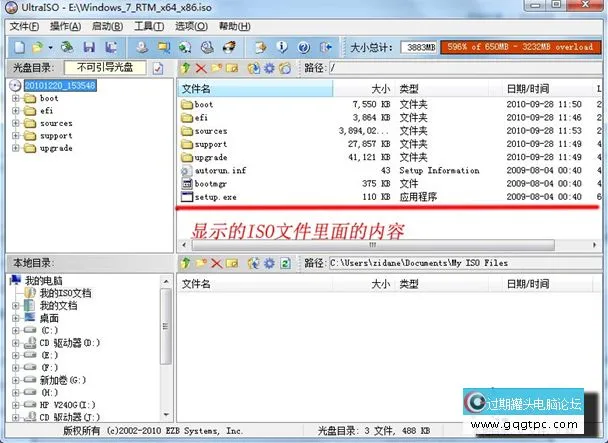The width and height of the screenshot is (608, 443).
Task: Select disc root 20101220_153548 in tree
Action: click(60, 85)
